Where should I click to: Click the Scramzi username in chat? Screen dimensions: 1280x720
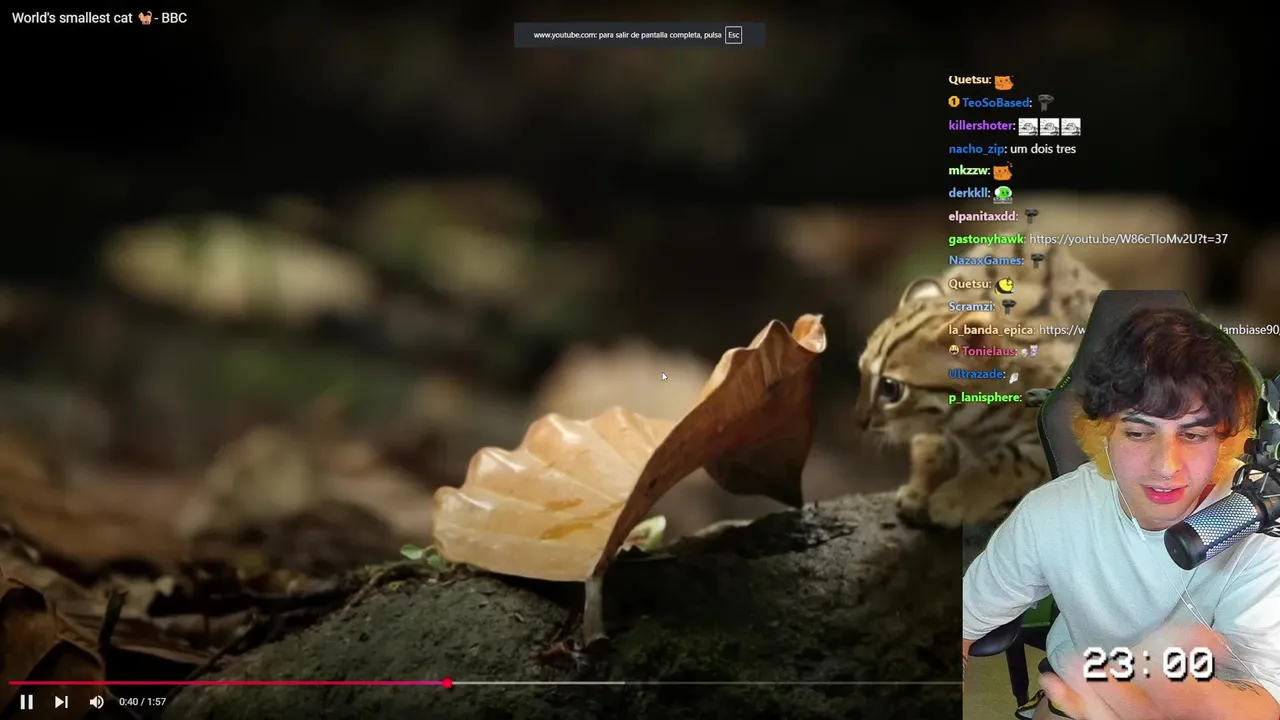coord(971,307)
